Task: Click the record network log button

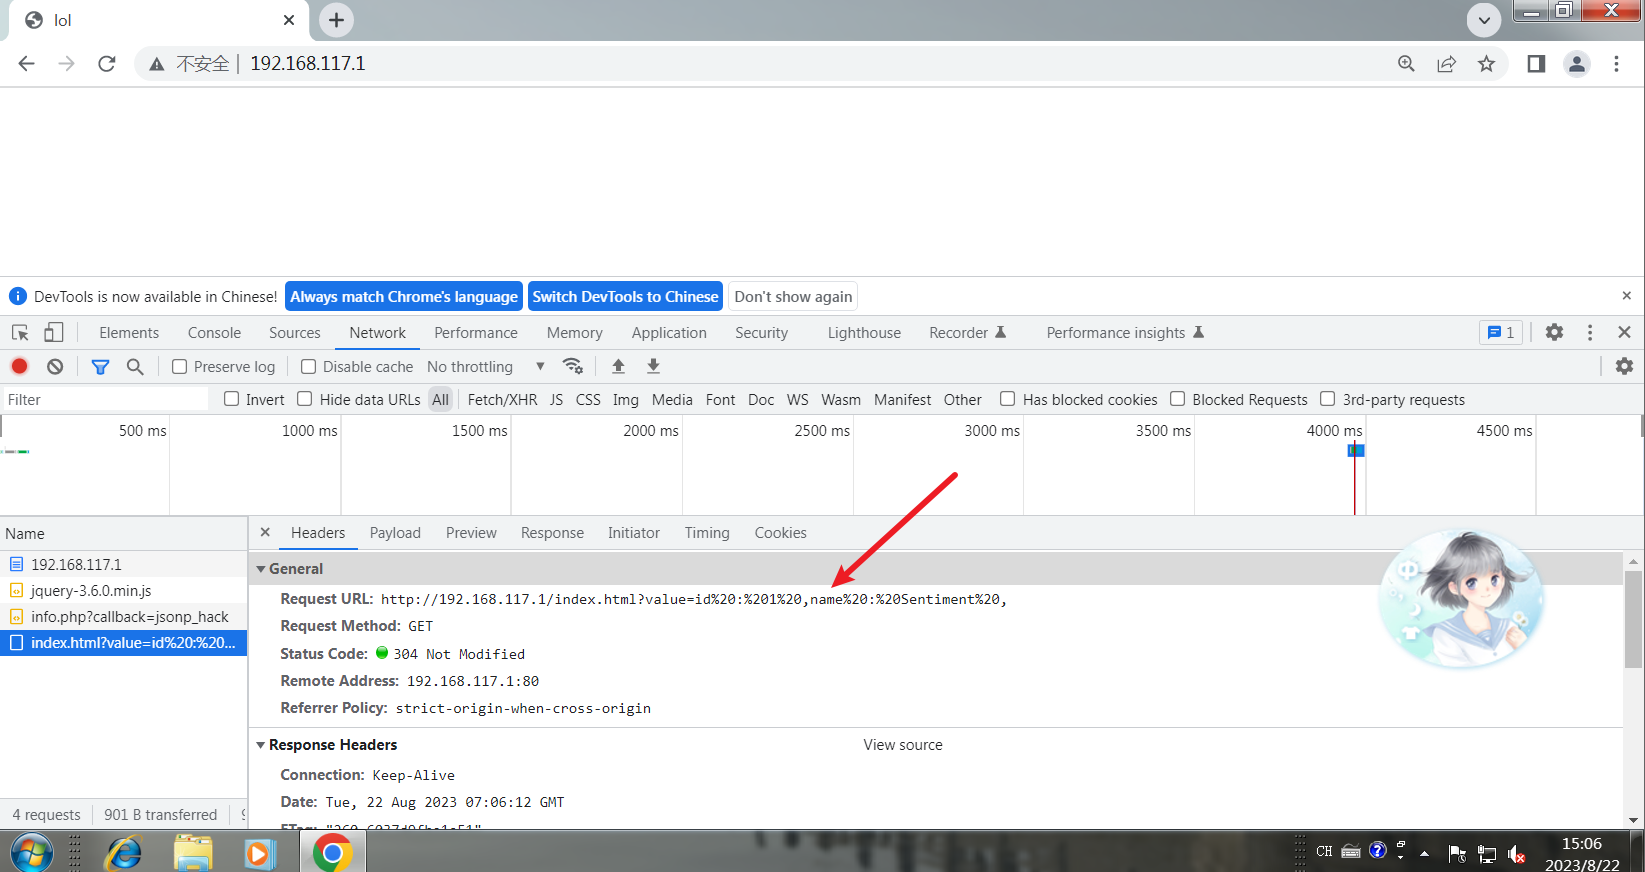Action: pyautogui.click(x=19, y=366)
